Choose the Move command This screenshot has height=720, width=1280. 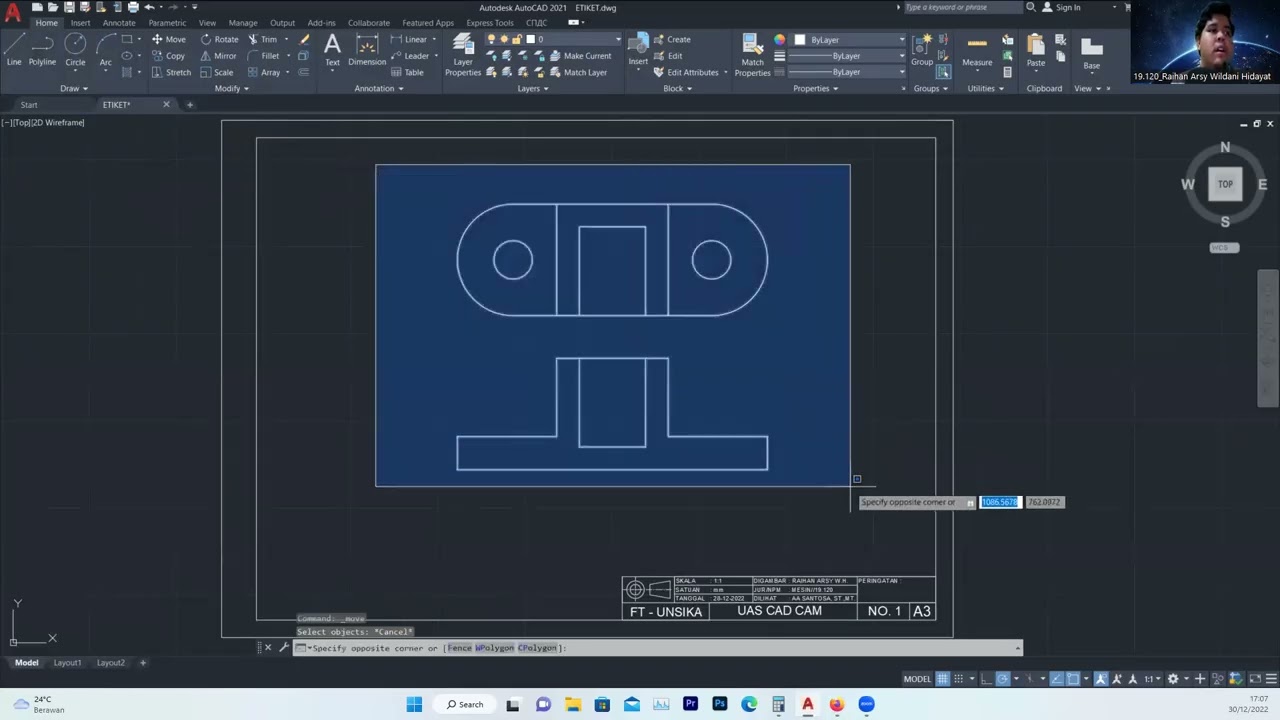(168, 39)
